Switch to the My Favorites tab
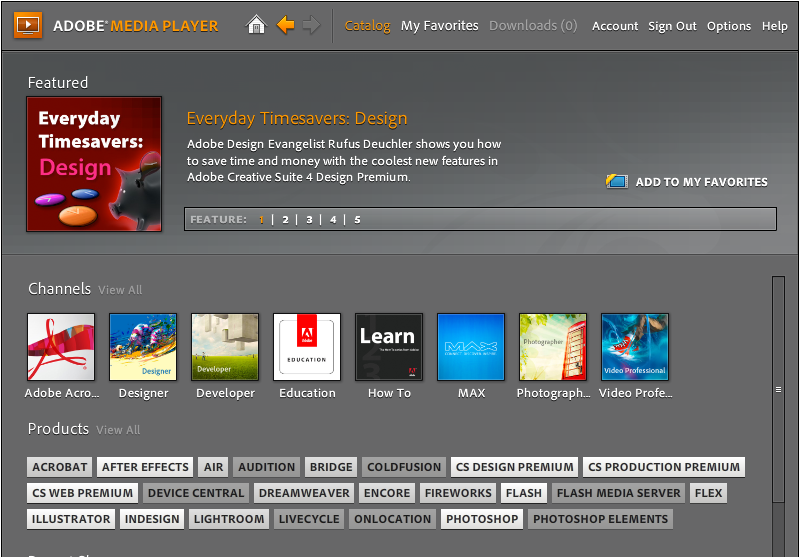Screen dimensions: 800x557 pos(439,26)
